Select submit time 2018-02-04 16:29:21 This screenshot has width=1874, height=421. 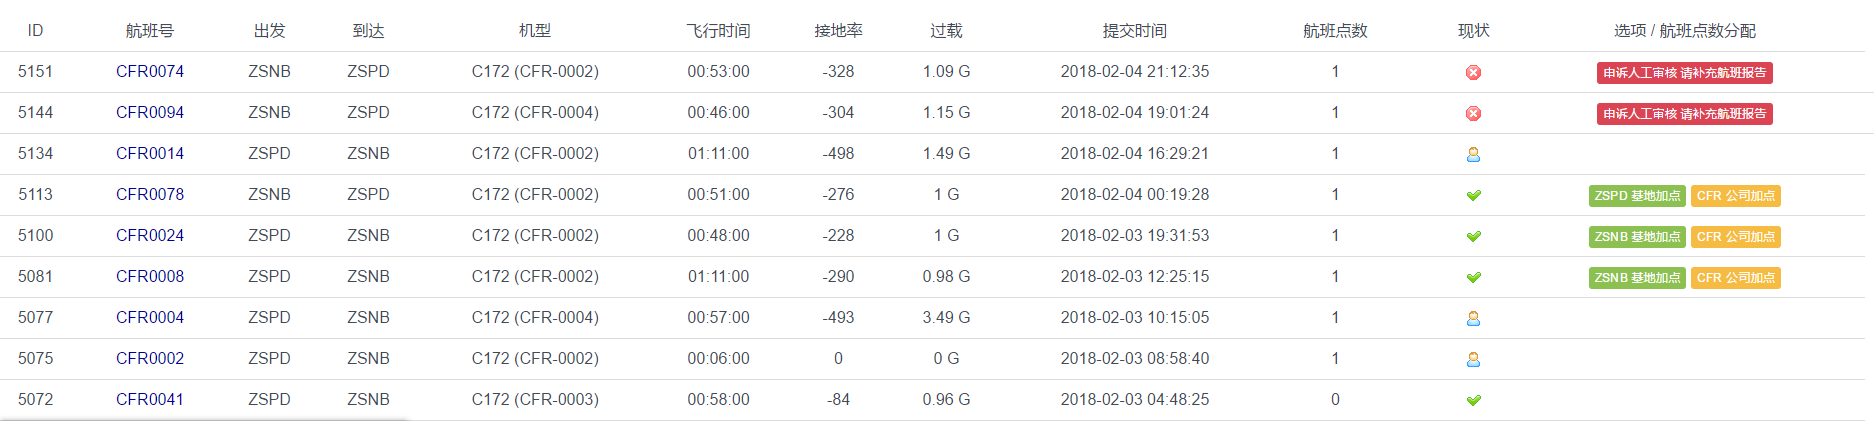point(1135,153)
